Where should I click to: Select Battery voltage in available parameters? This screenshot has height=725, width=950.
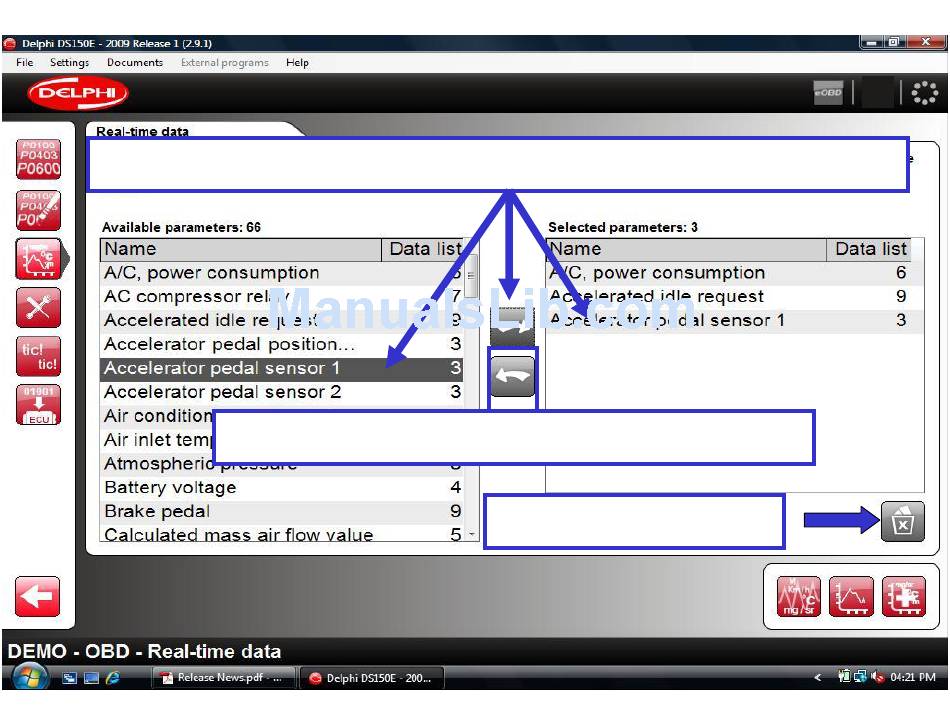tap(171, 488)
